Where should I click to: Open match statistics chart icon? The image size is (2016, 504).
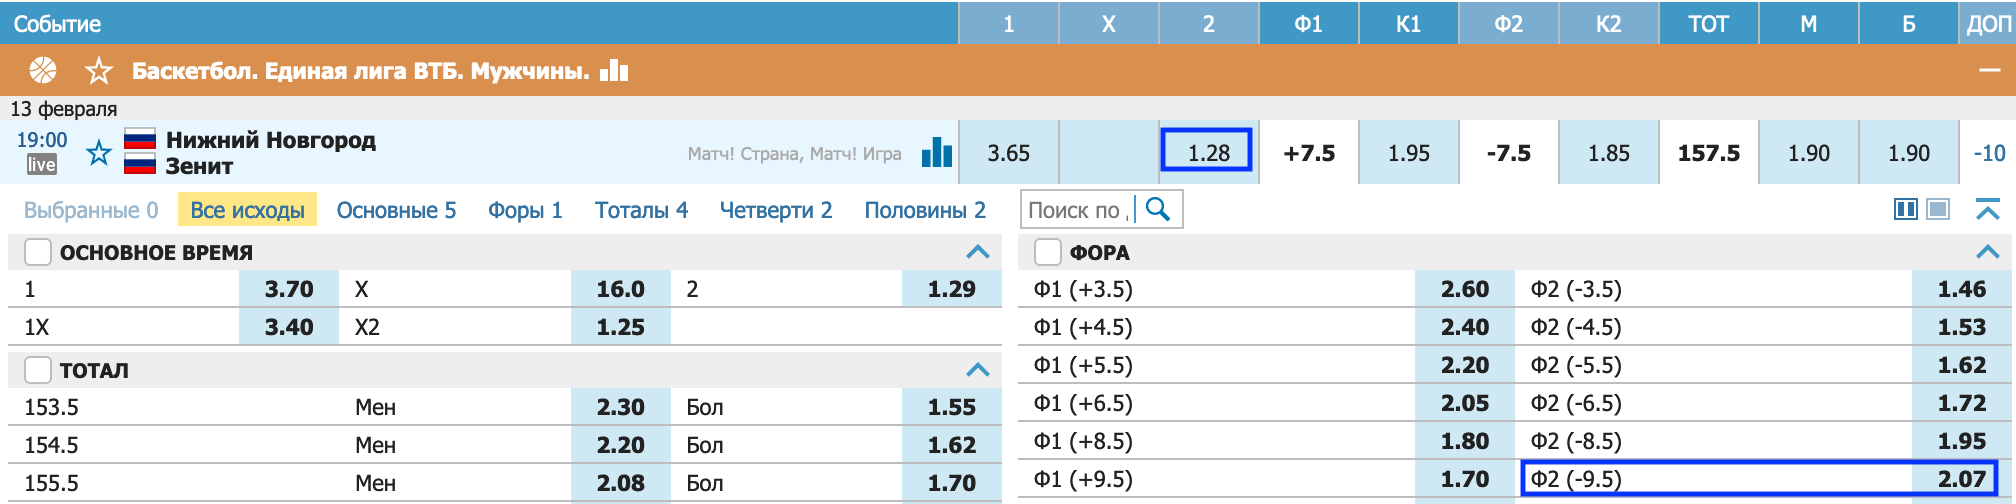[x=937, y=152]
